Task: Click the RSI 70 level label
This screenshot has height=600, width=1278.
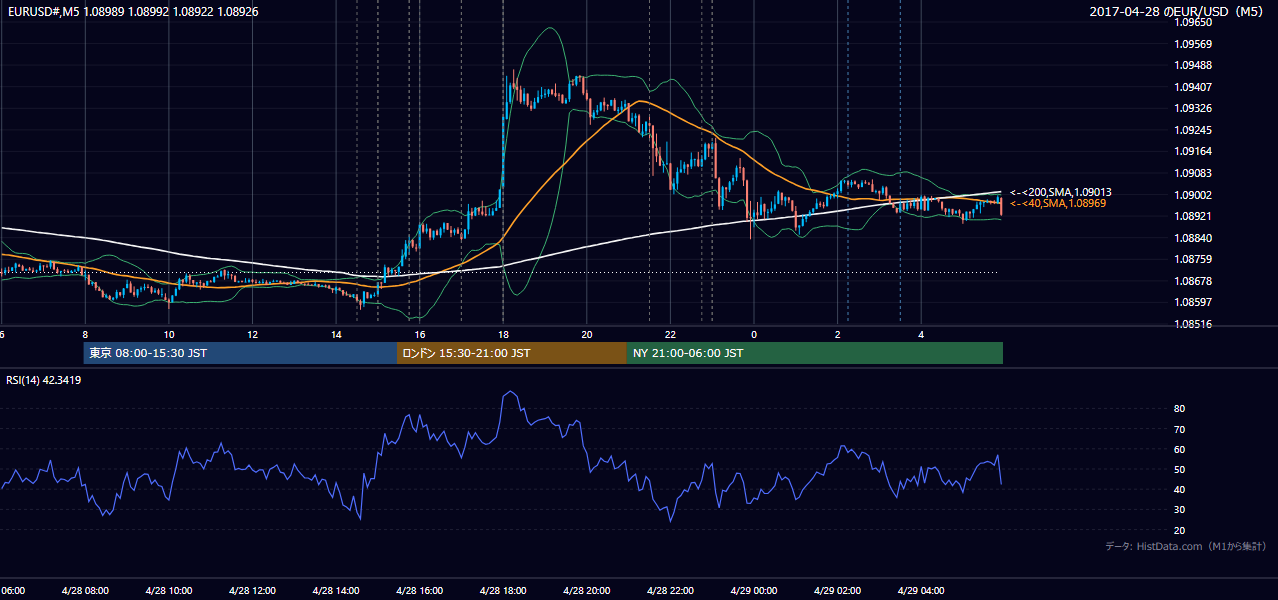Action: point(1180,429)
